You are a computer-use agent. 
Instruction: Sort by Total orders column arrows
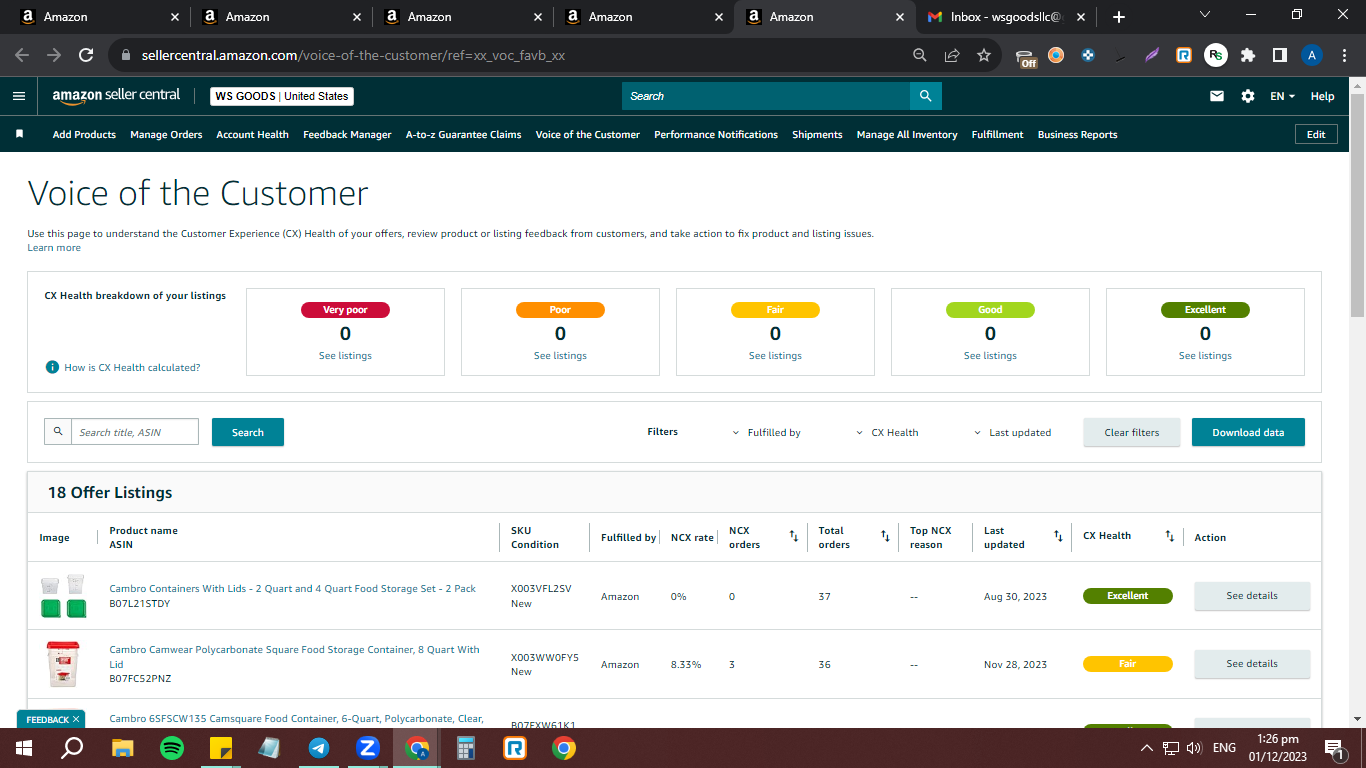coord(885,537)
